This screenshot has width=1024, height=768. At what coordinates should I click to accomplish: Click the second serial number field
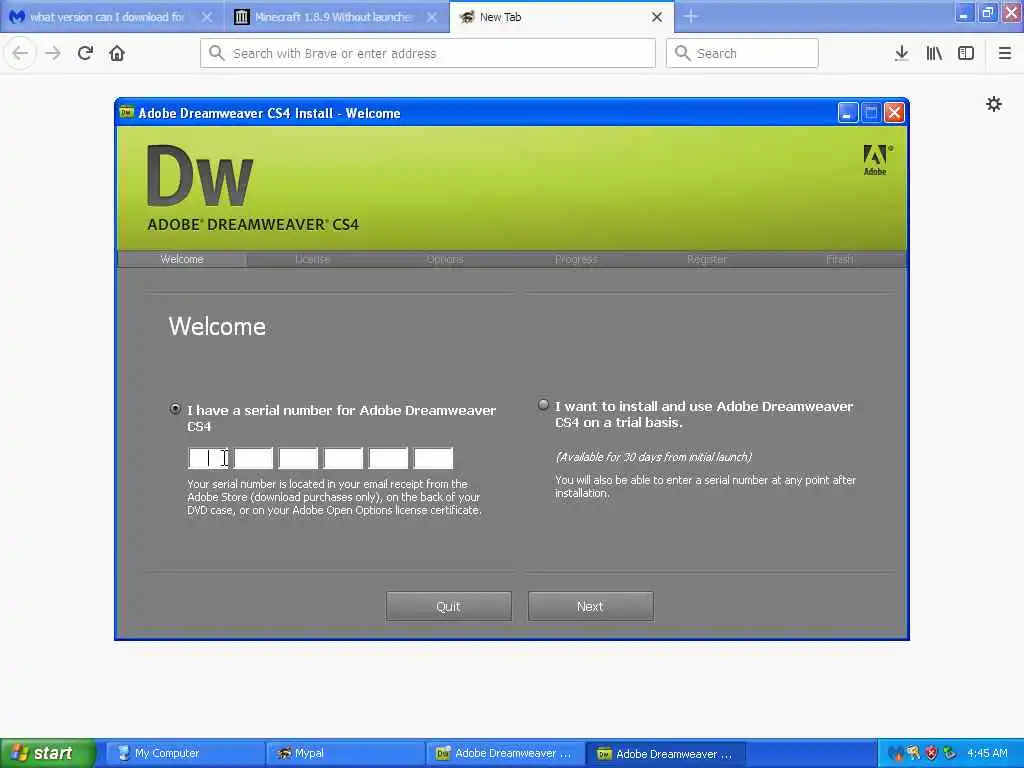pos(253,458)
